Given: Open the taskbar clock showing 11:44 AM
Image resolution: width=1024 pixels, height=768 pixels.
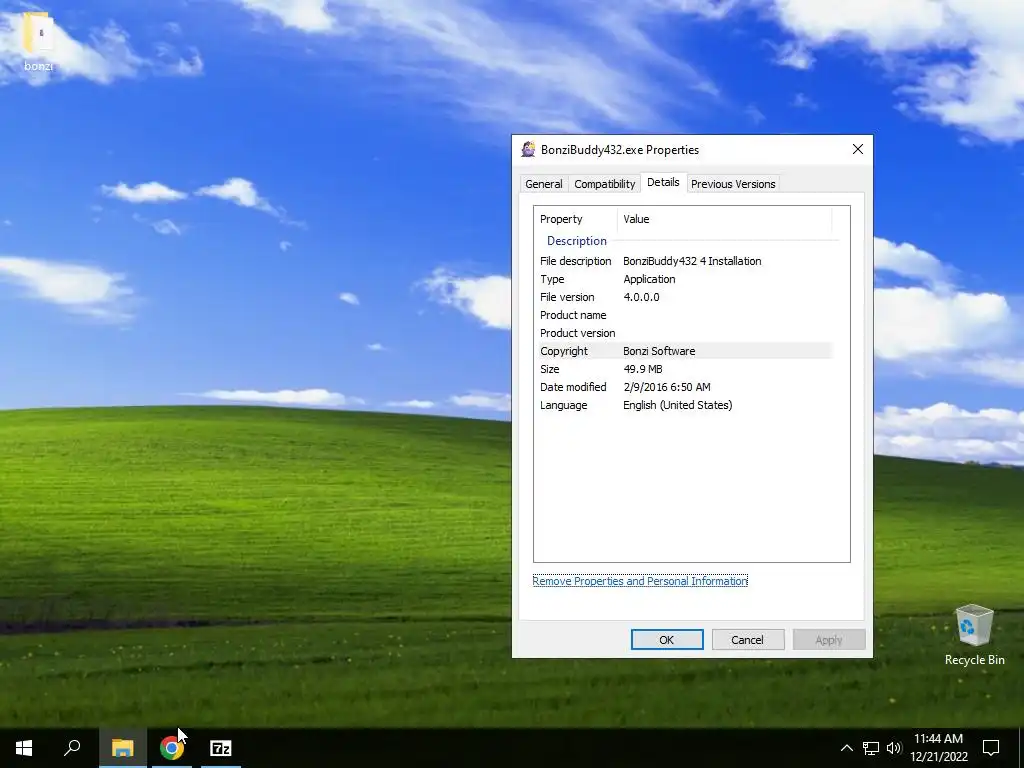Looking at the screenshot, I should 938,748.
